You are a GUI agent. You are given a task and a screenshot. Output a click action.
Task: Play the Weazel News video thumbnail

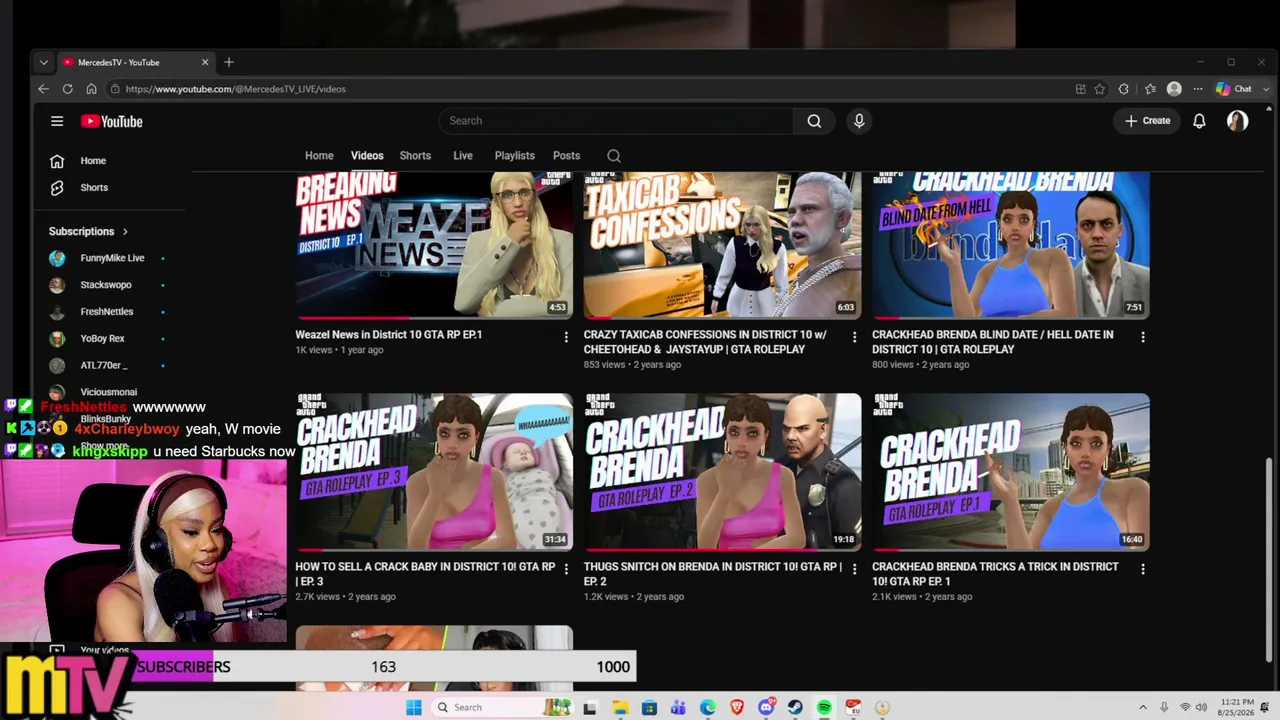point(434,245)
